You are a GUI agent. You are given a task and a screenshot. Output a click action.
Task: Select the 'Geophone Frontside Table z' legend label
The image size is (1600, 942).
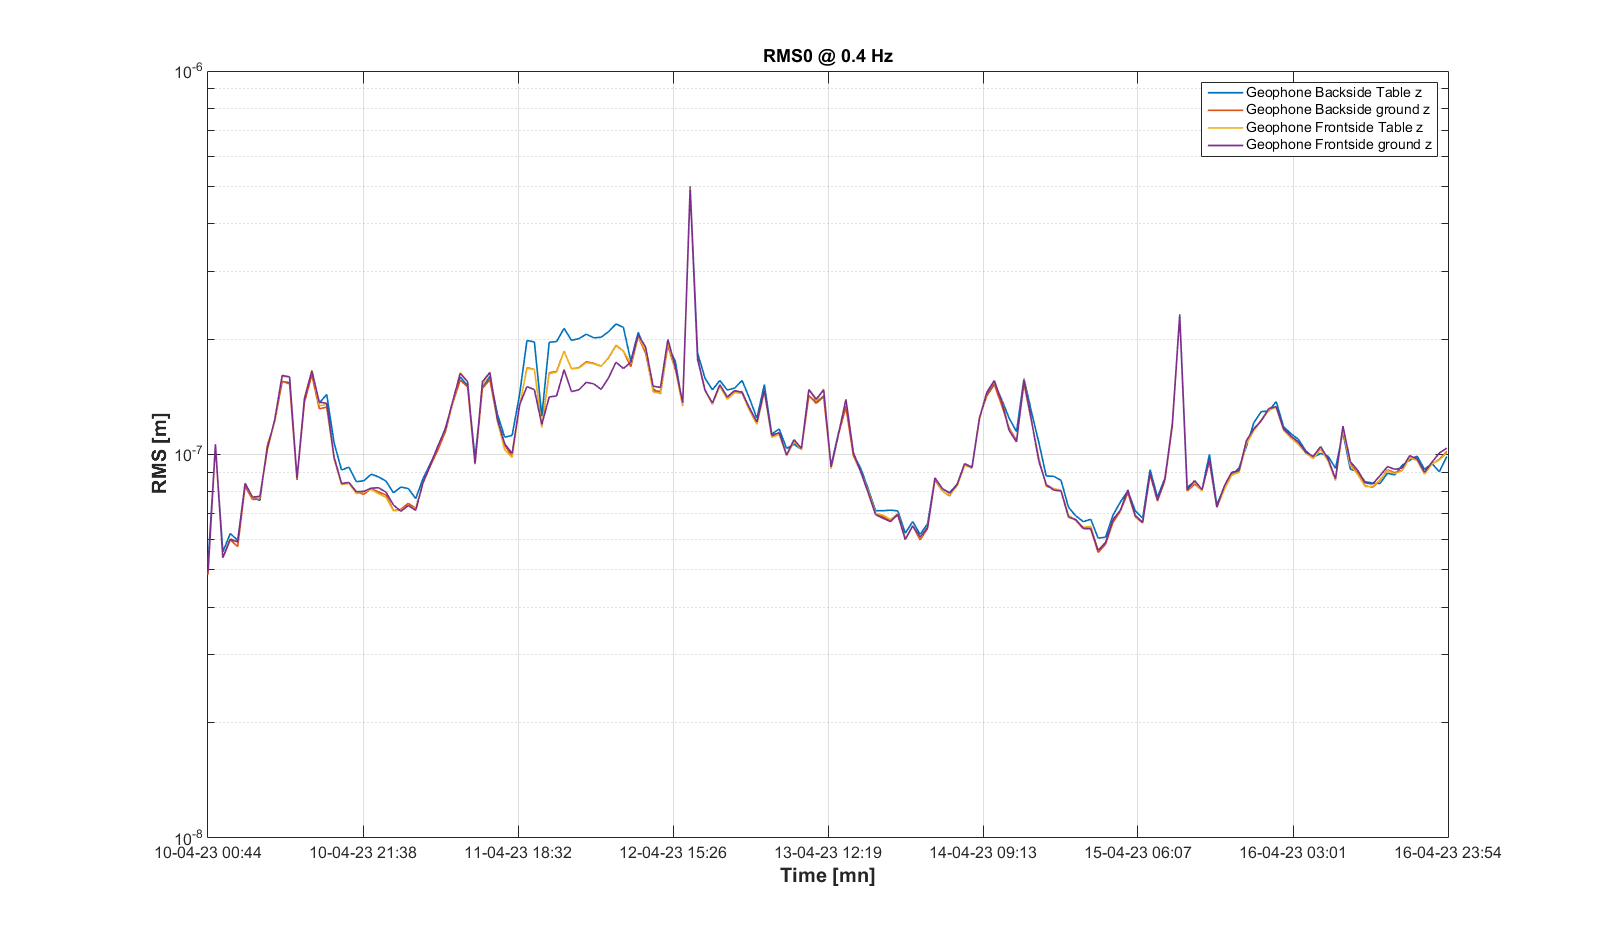[x=1334, y=127]
